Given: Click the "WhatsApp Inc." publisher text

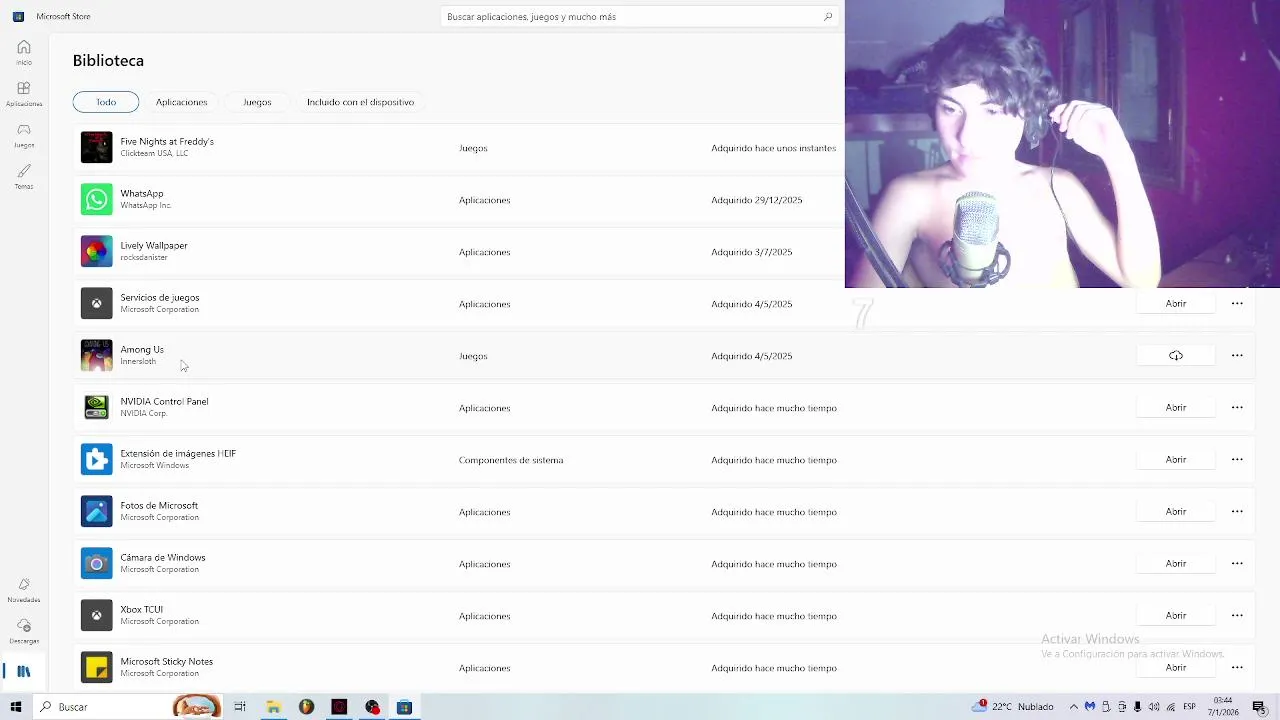Looking at the screenshot, I should (x=146, y=205).
